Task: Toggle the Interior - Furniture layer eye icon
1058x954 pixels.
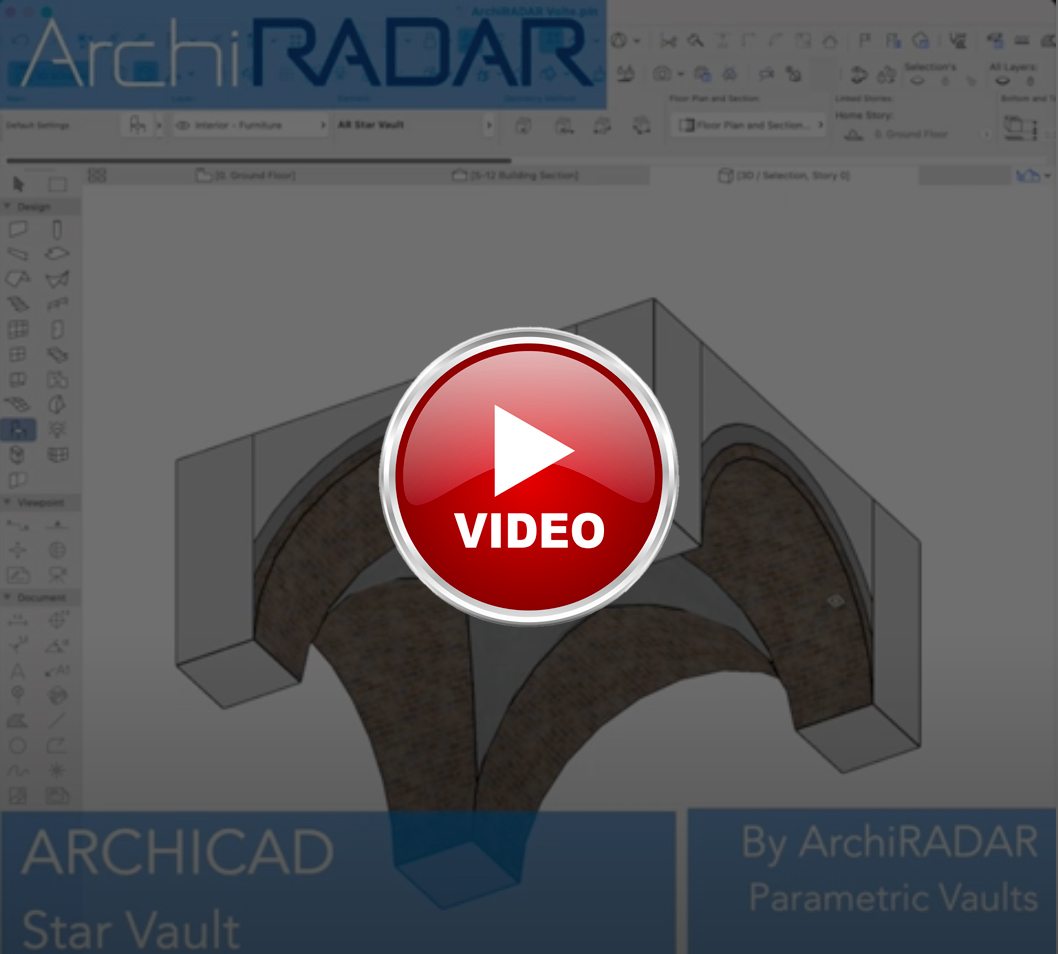Action: (183, 126)
